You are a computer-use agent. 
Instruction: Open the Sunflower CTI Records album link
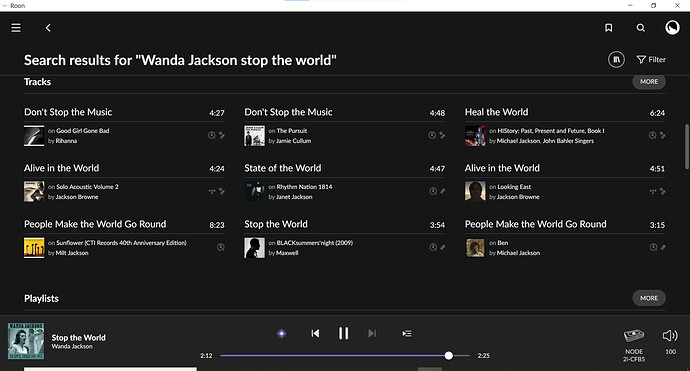[x=121, y=242]
